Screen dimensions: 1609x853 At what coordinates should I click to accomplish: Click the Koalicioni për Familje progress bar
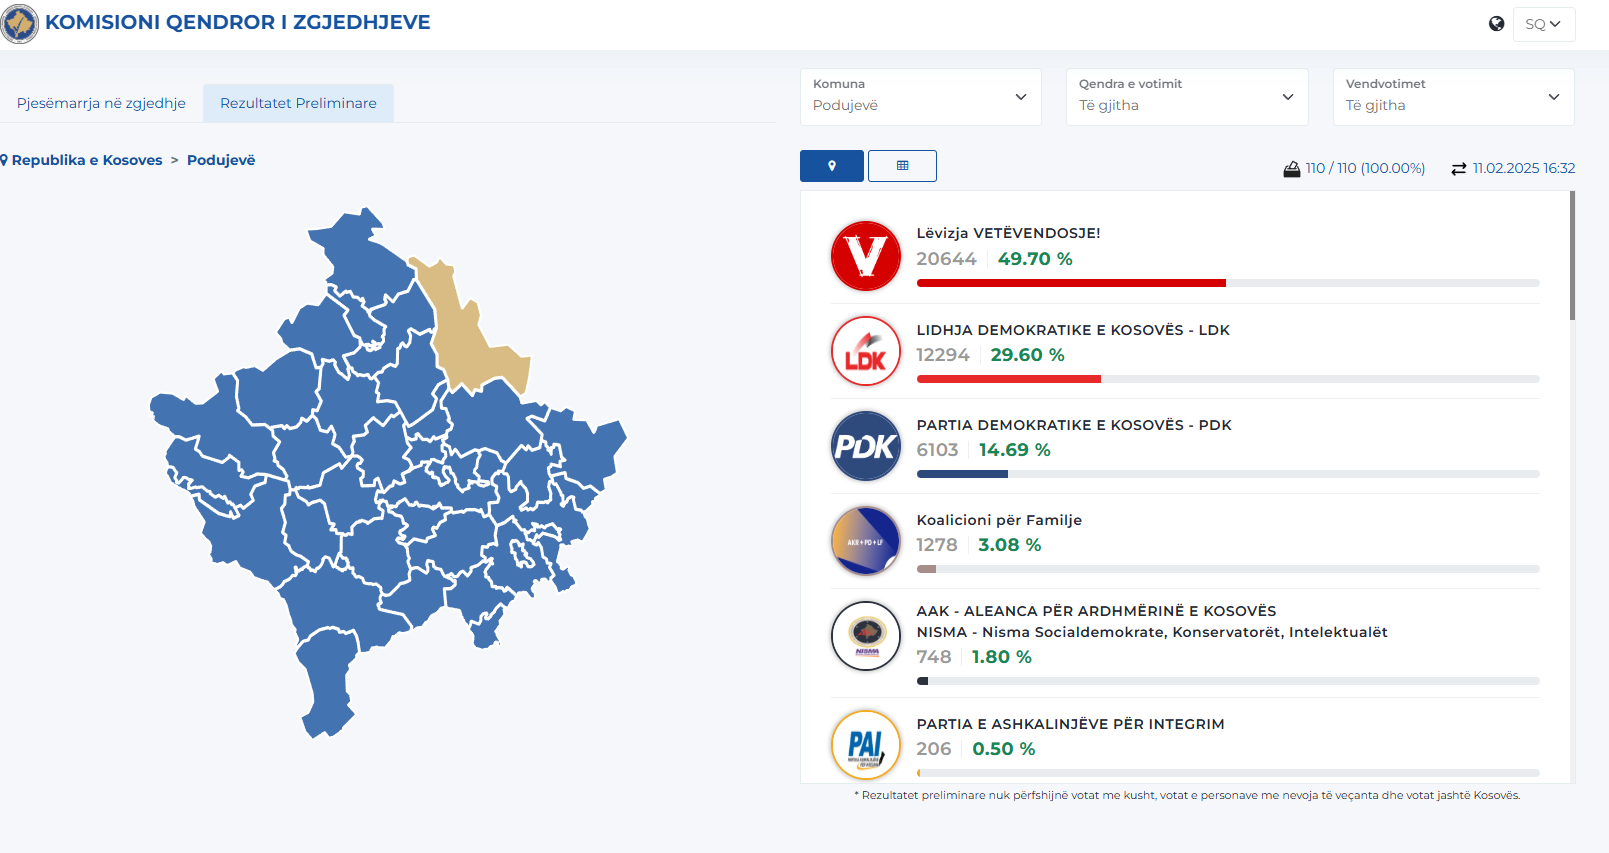click(x=1228, y=569)
